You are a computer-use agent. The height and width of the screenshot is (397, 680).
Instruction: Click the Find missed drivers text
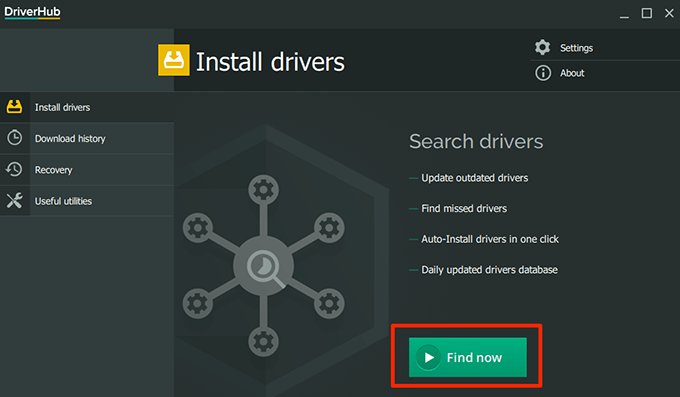464,209
